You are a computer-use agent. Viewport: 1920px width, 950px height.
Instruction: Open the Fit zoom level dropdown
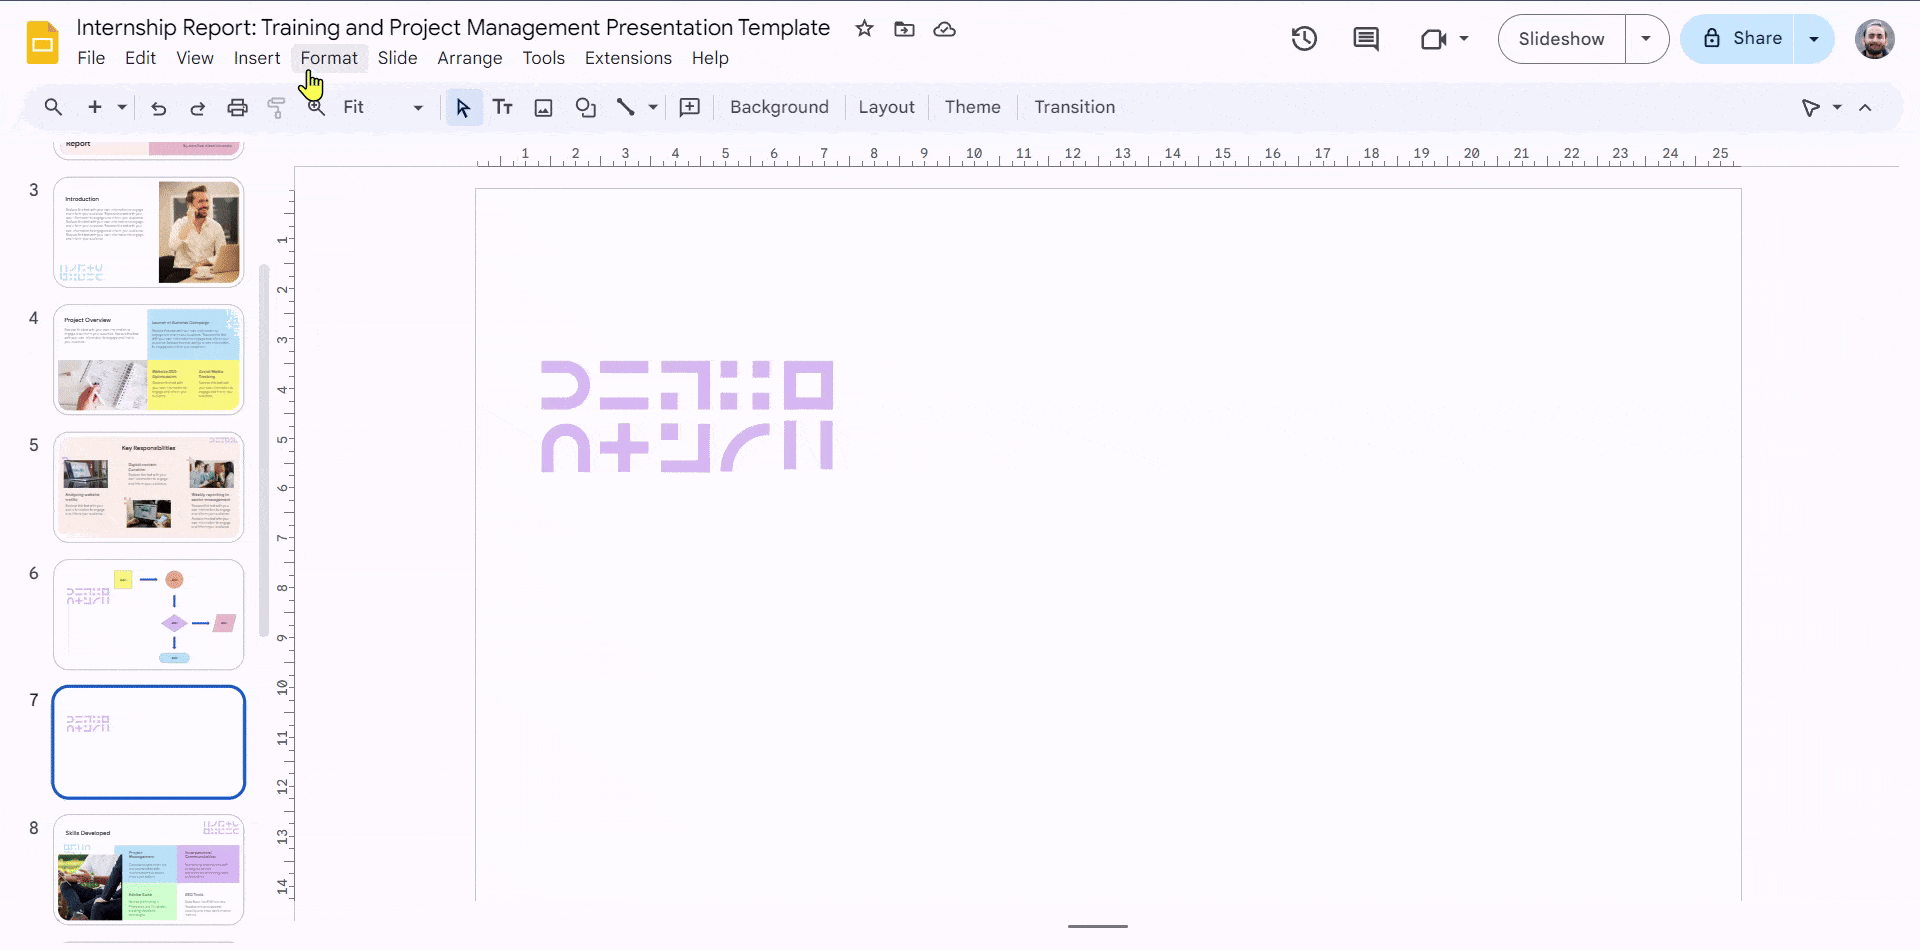417,107
